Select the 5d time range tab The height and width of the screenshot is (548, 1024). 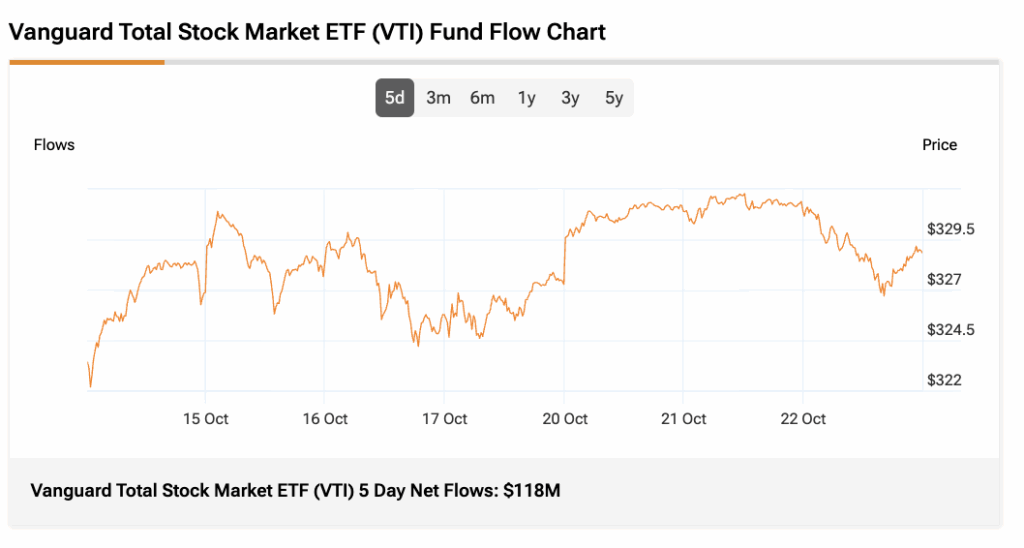point(395,98)
